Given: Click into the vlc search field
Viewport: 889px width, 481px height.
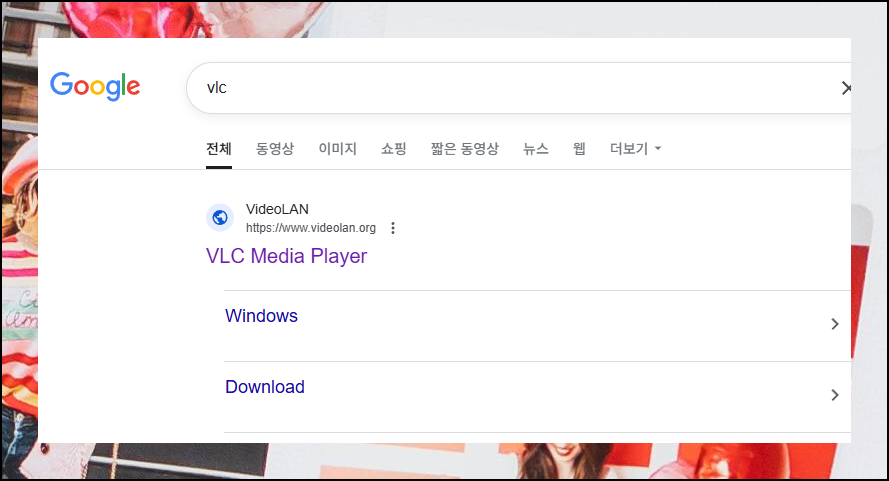Looking at the screenshot, I should click(519, 88).
